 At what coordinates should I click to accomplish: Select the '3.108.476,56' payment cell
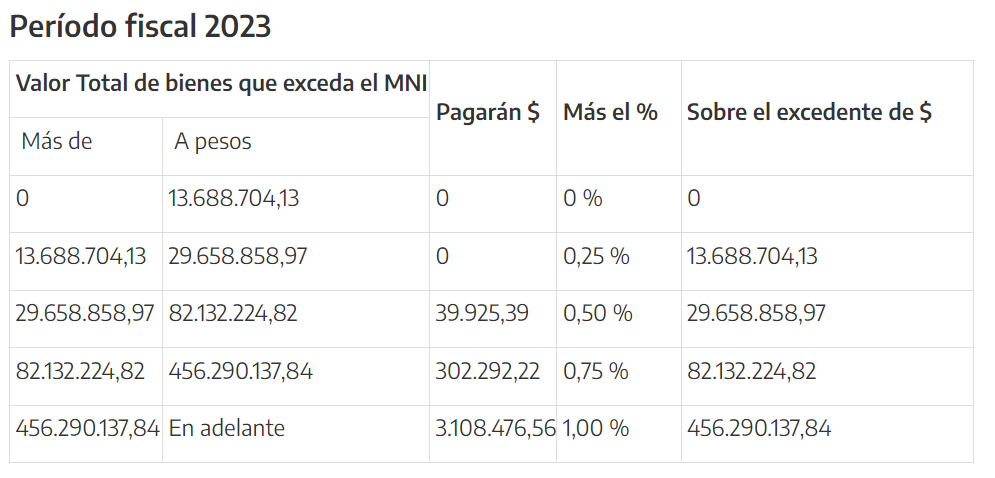tap(495, 429)
